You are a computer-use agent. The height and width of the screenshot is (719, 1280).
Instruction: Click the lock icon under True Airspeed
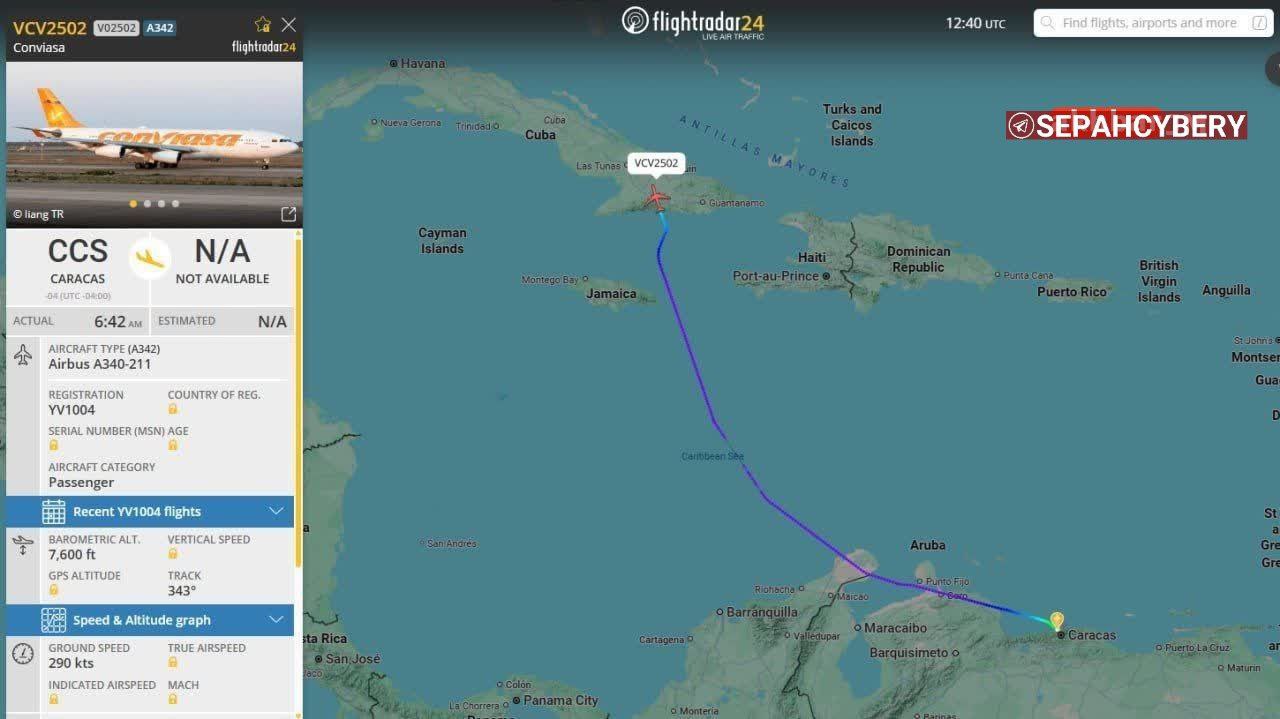(173, 663)
